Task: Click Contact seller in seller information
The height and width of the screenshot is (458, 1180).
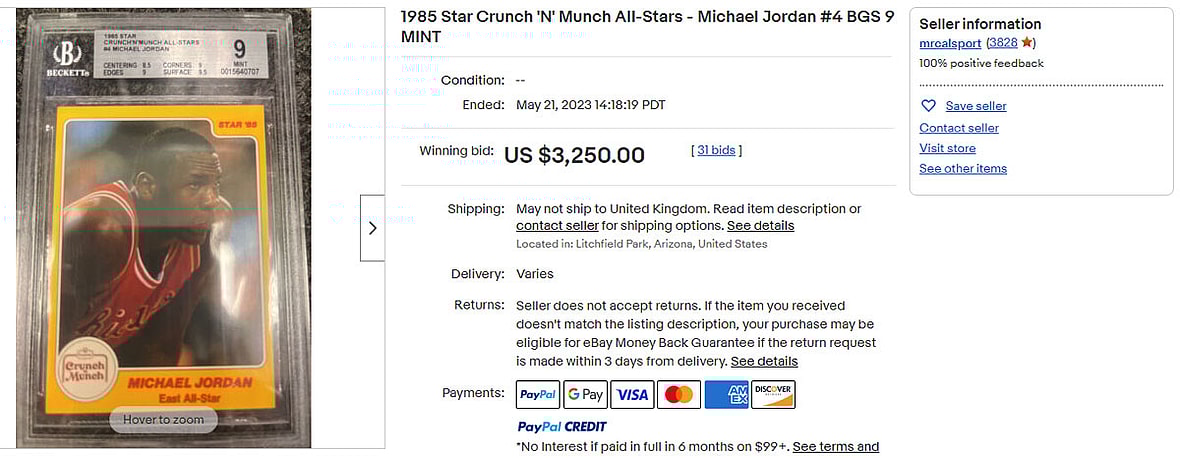Action: coord(959,128)
